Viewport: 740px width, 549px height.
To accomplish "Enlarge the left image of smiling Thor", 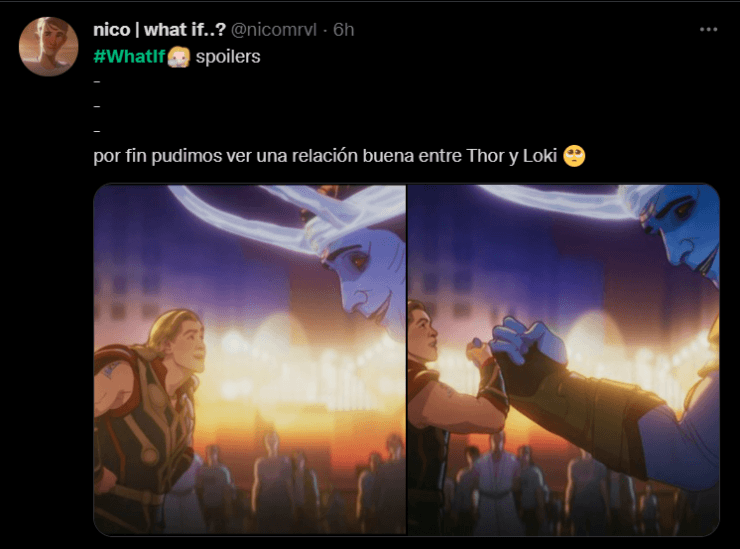I will tap(250, 360).
